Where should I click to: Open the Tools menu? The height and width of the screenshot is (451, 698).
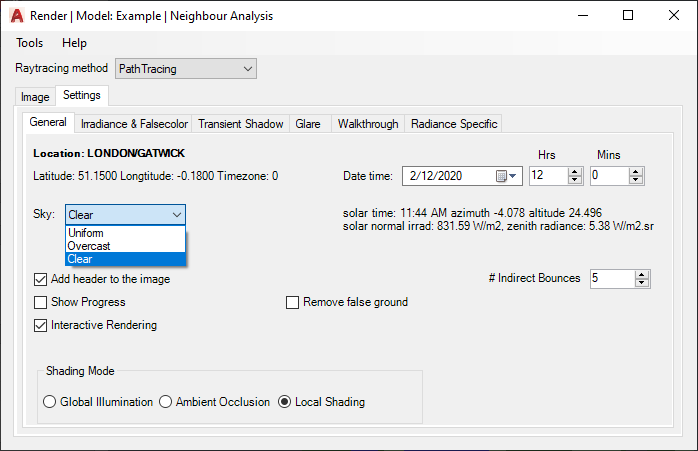tap(29, 43)
